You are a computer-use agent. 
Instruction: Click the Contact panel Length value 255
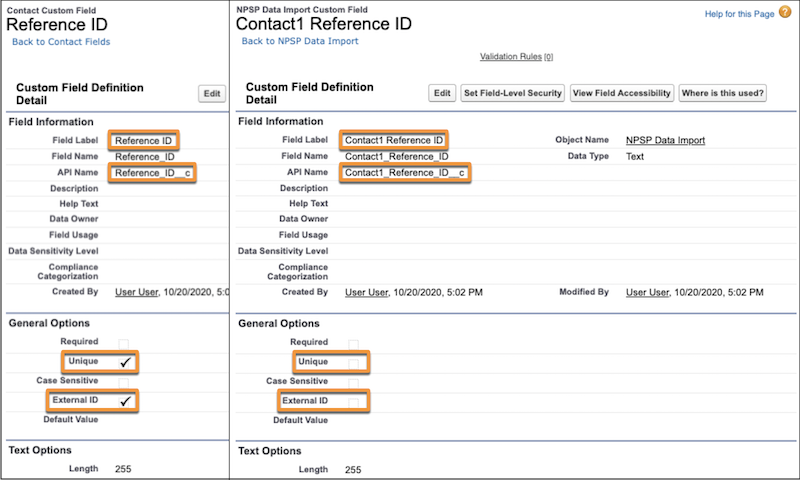(x=123, y=469)
